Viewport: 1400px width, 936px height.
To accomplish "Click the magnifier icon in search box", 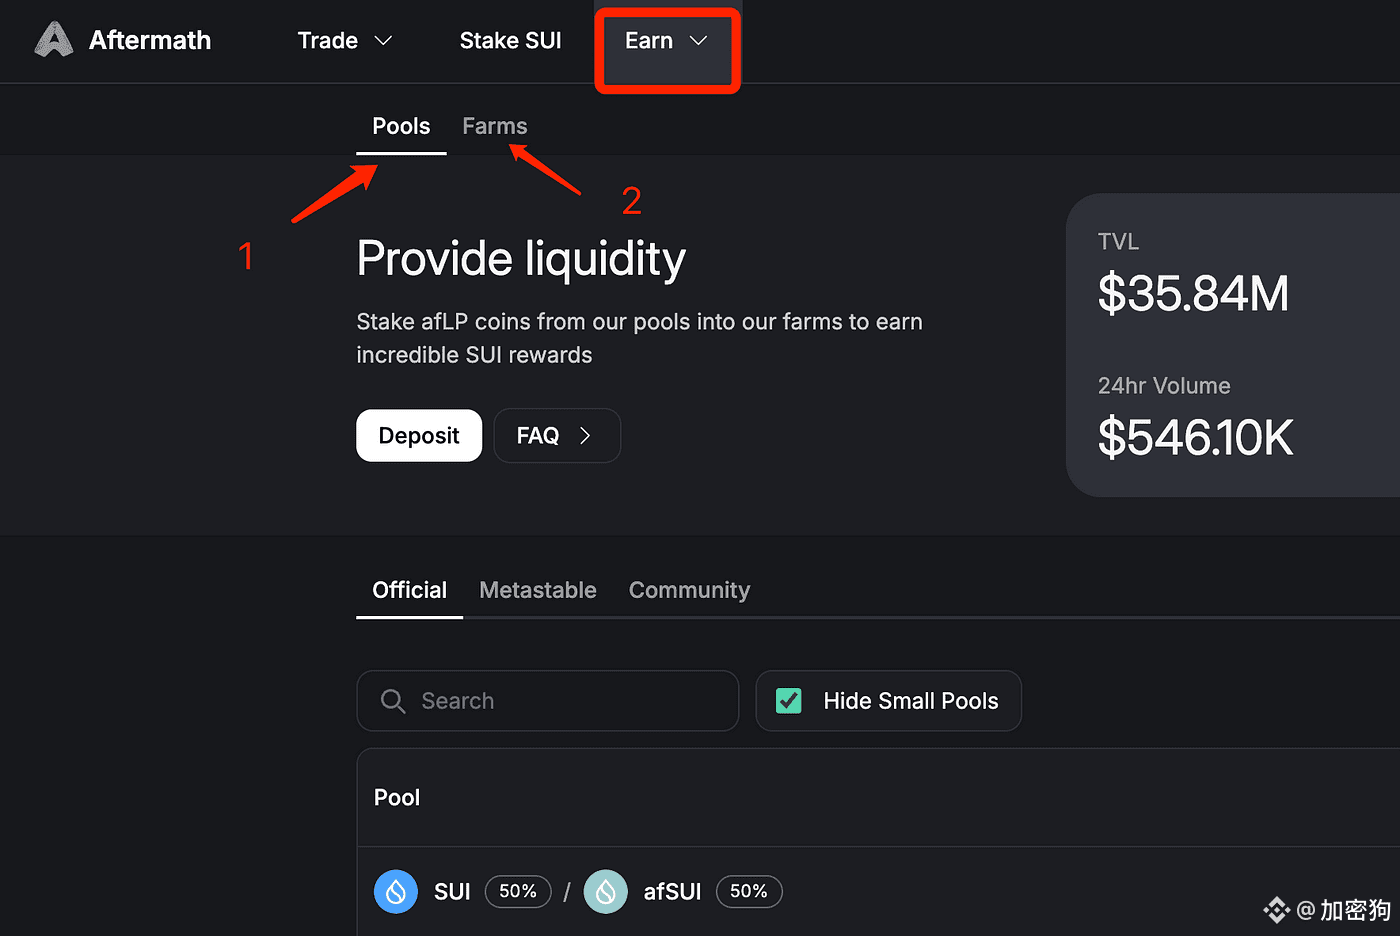I will click(x=393, y=701).
